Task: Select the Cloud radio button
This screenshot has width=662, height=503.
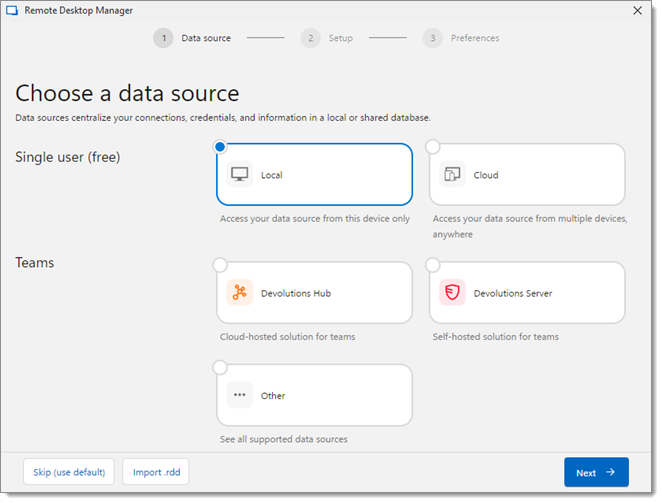Action: click(432, 147)
